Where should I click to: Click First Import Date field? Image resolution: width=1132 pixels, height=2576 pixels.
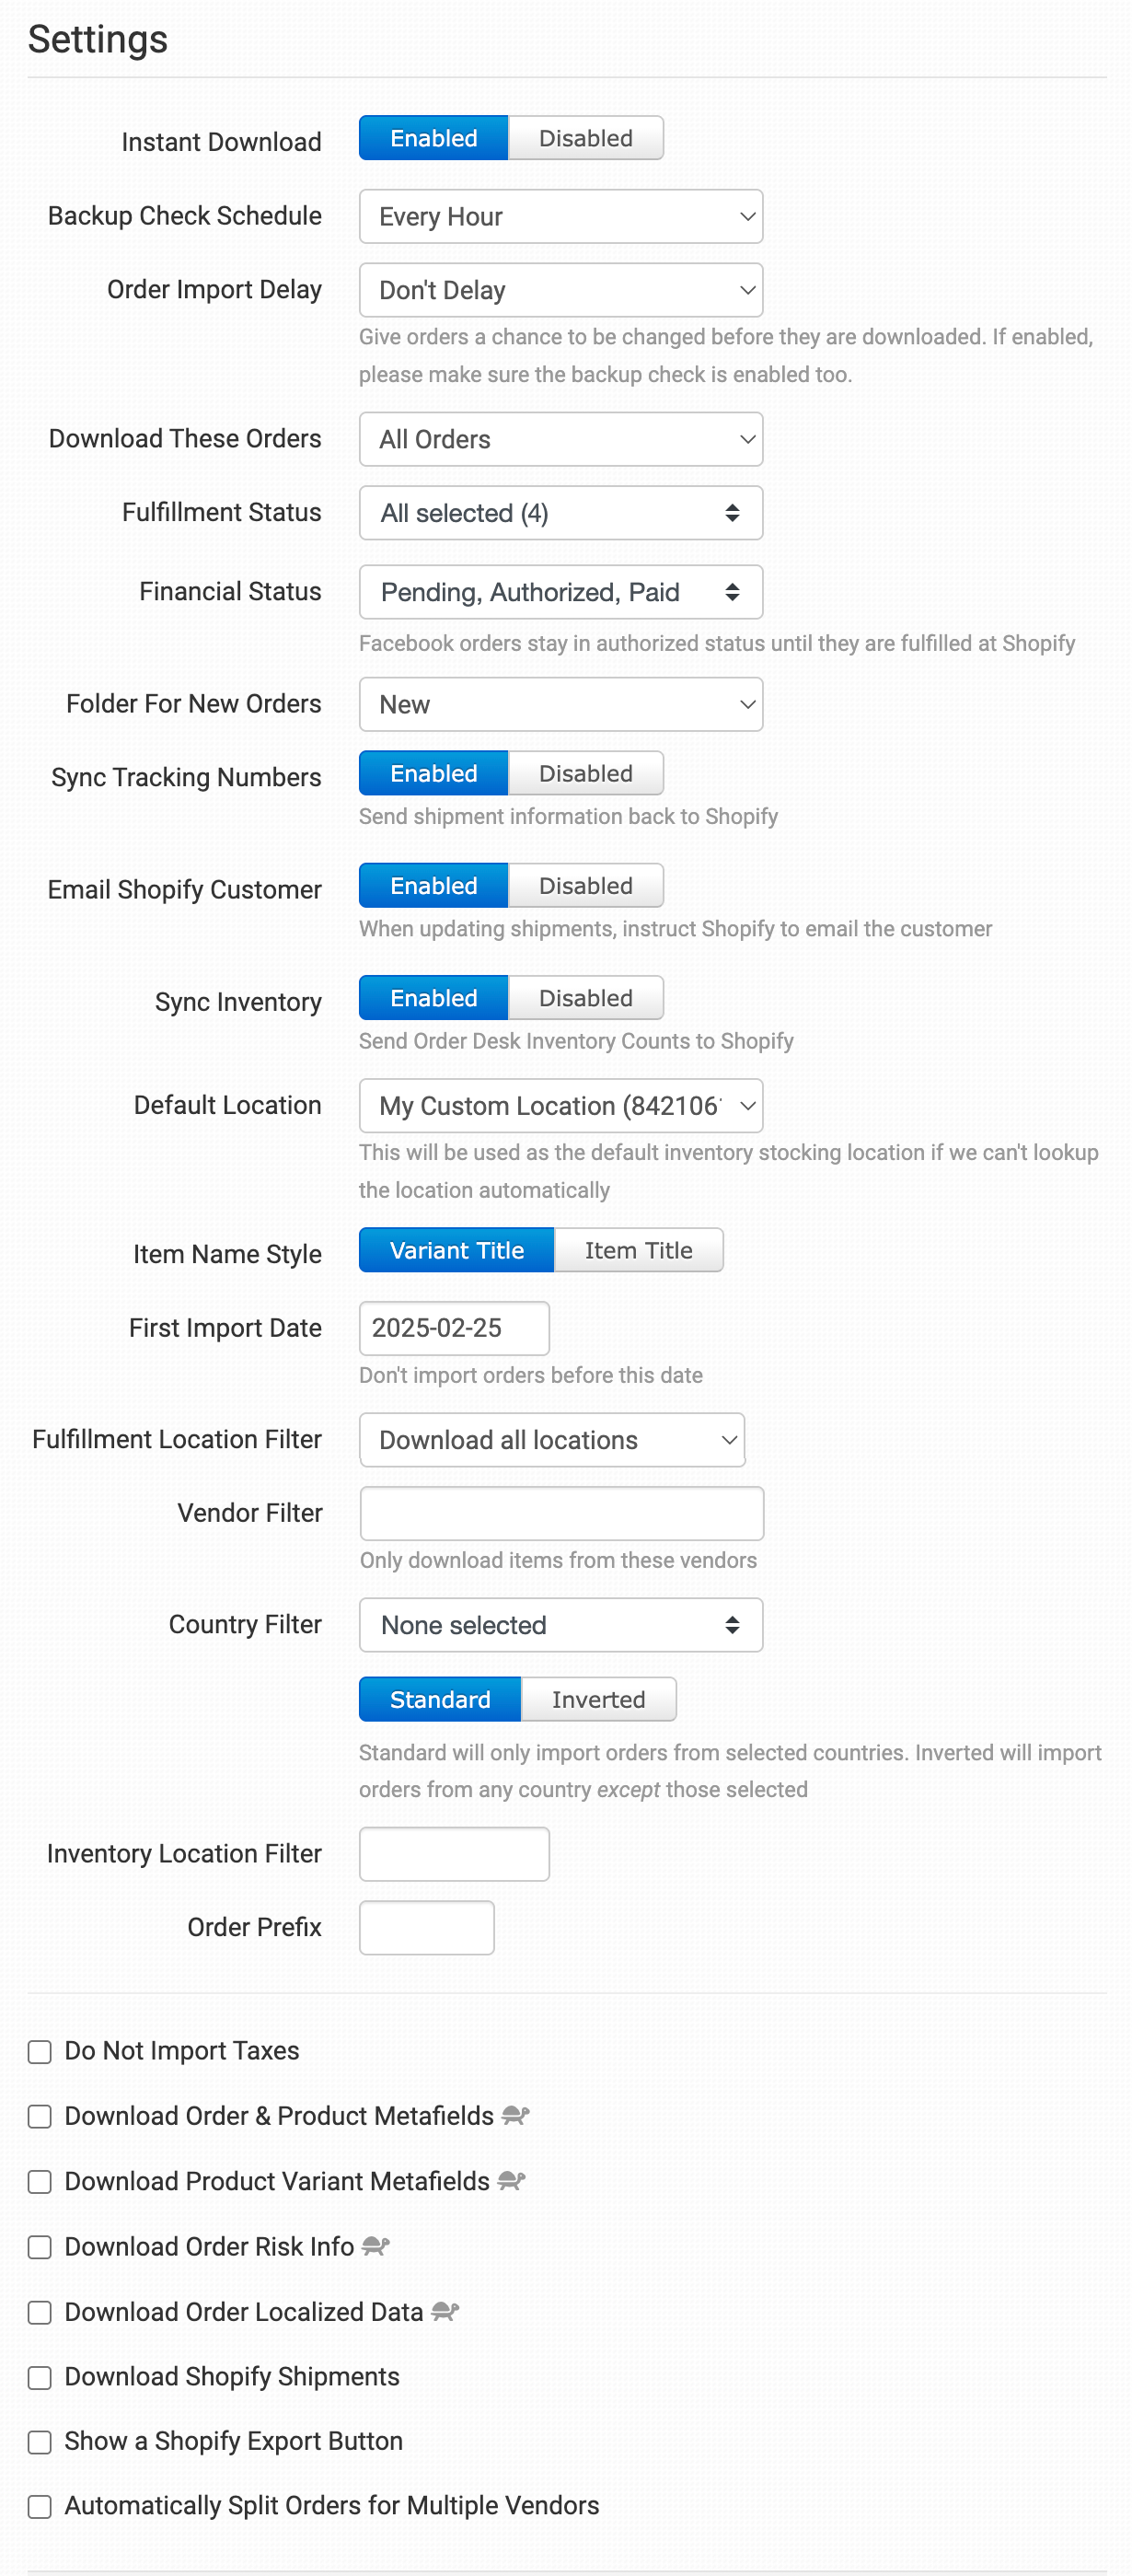coord(454,1328)
